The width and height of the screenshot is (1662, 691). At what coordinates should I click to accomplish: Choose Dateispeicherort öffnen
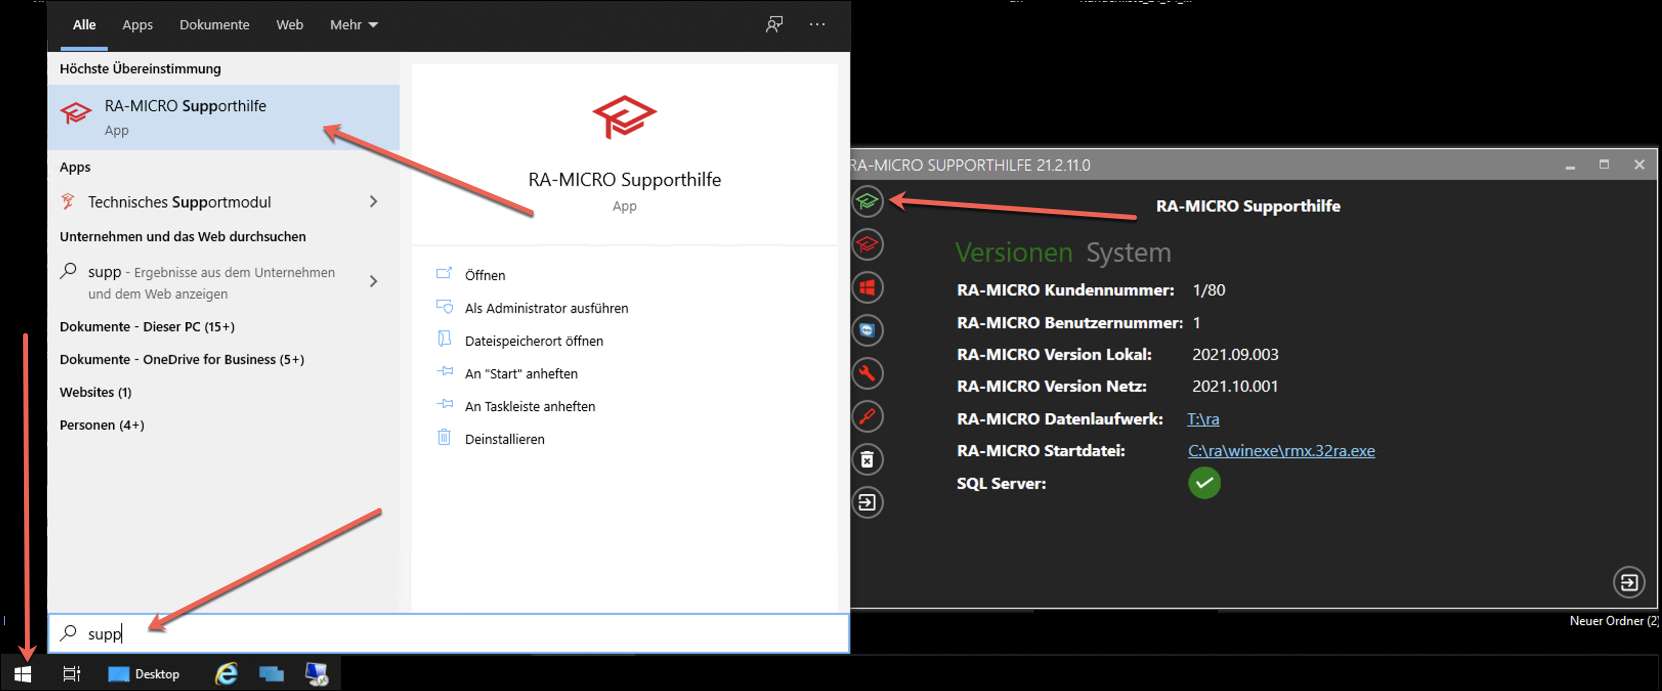(534, 341)
